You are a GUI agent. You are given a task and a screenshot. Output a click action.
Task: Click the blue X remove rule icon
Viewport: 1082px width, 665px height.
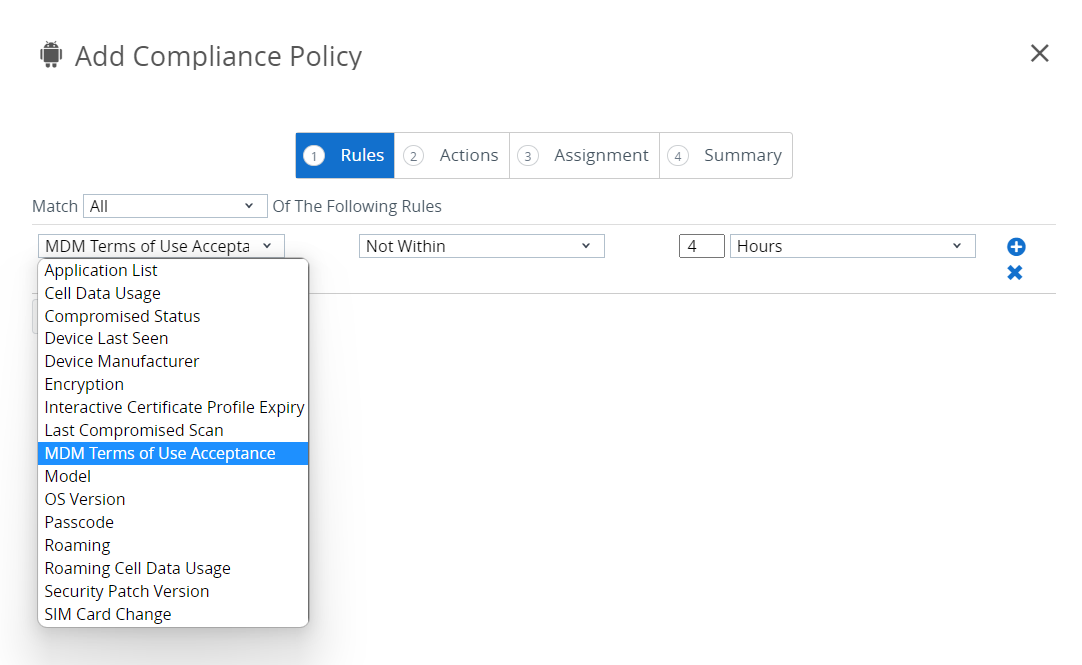pyautogui.click(x=1015, y=273)
